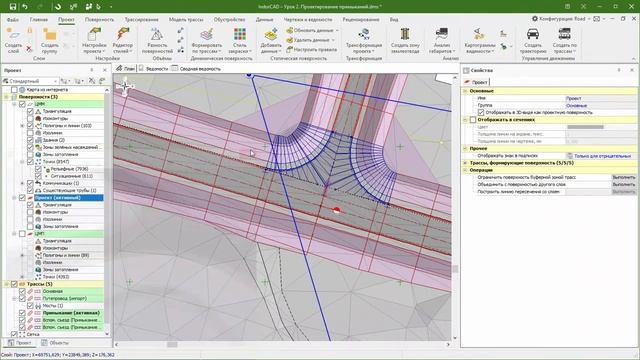The image size is (640, 360).
Task: Toggle the Здания (2) layer checkbox
Action: [30, 140]
